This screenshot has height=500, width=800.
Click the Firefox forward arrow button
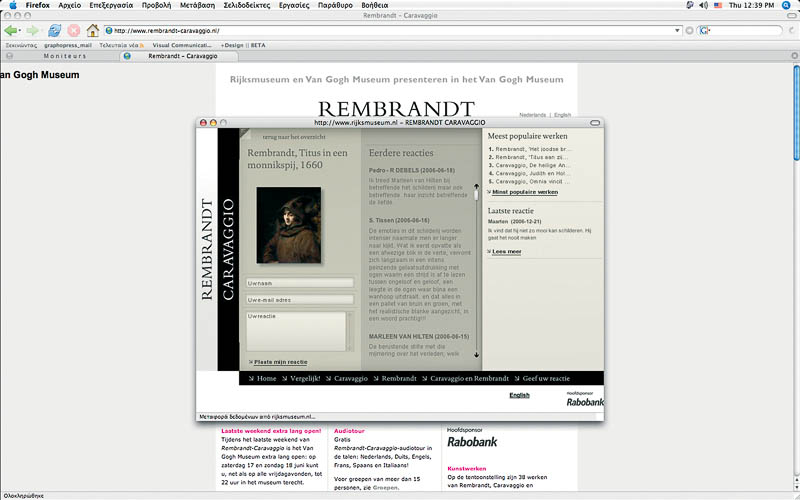32,31
